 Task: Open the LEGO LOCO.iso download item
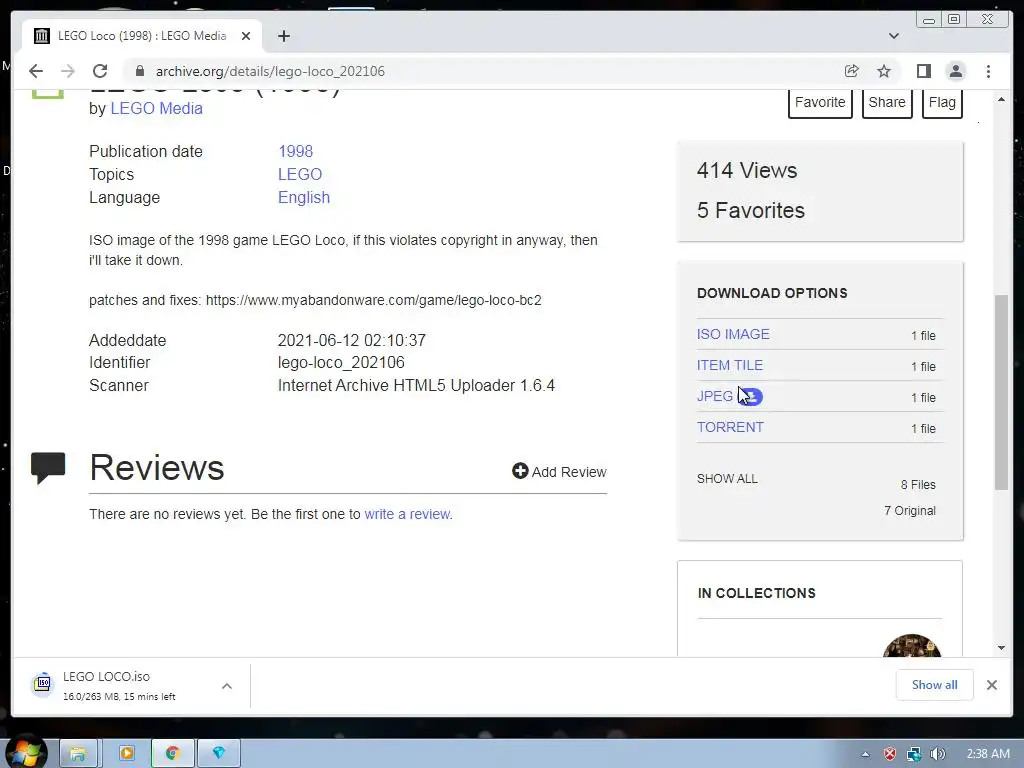pos(119,685)
